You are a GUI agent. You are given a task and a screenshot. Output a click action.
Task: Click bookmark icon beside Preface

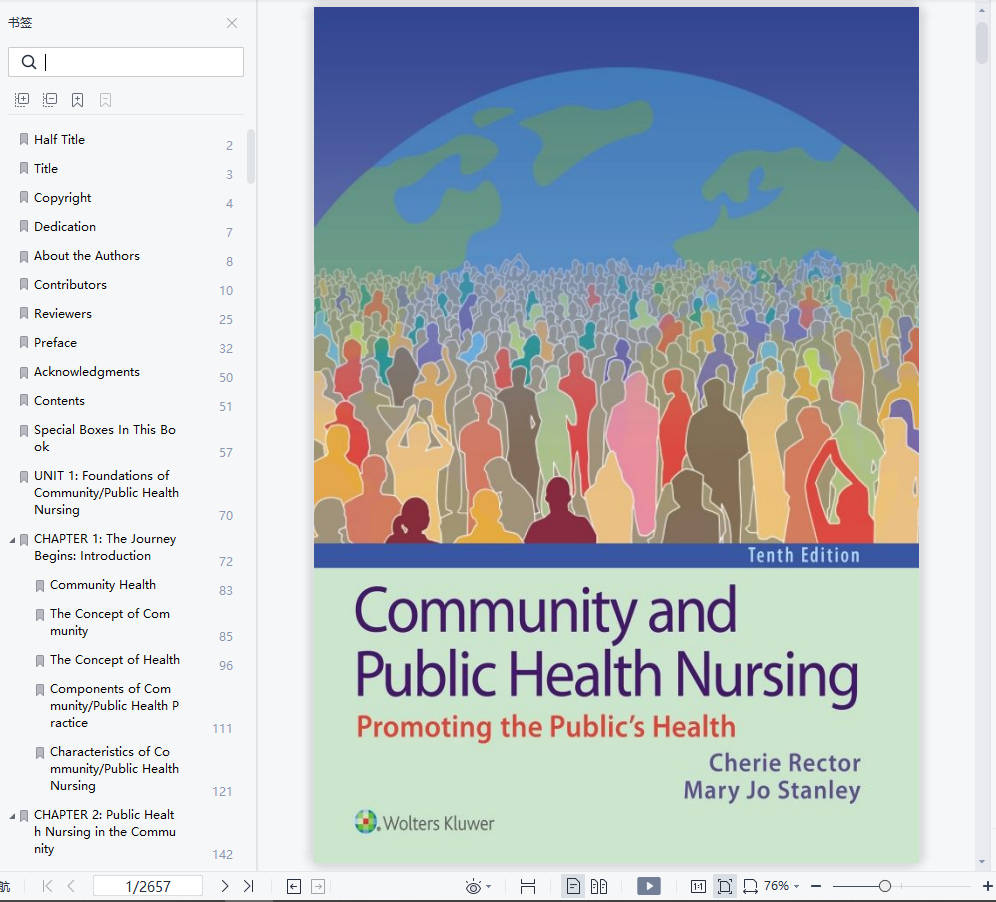point(24,342)
